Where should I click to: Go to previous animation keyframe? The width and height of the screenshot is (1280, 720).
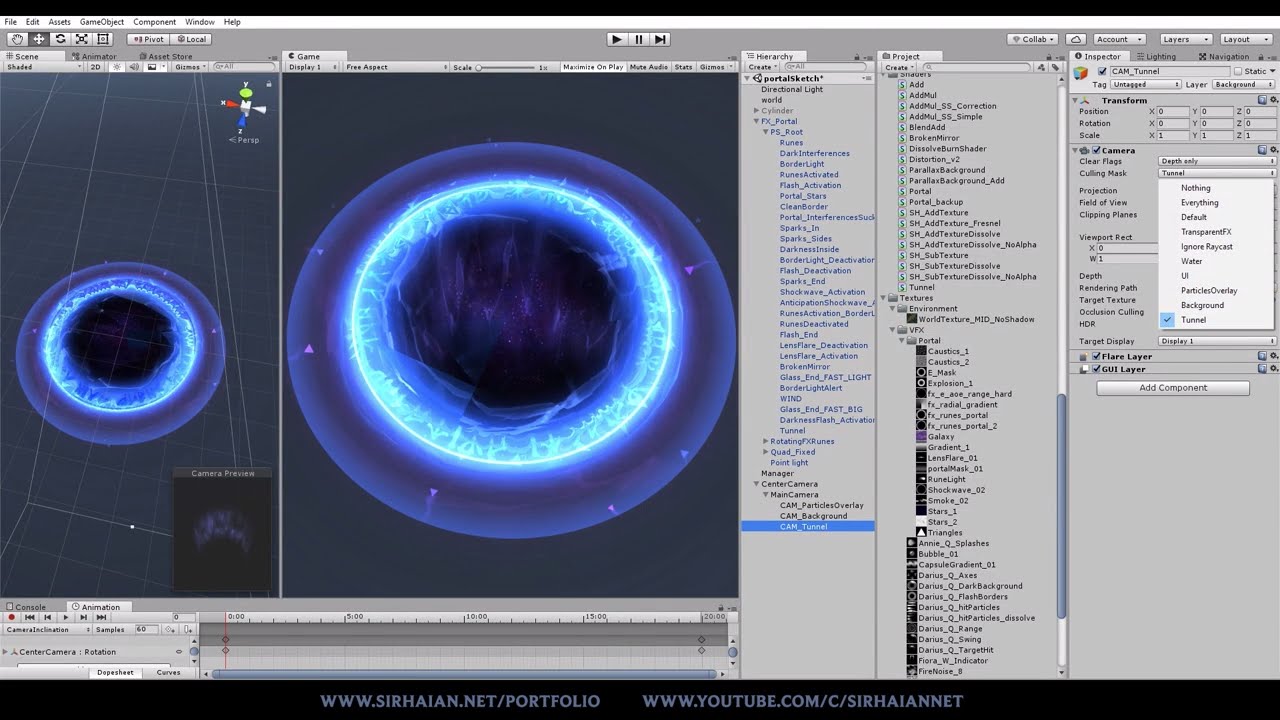[47, 617]
